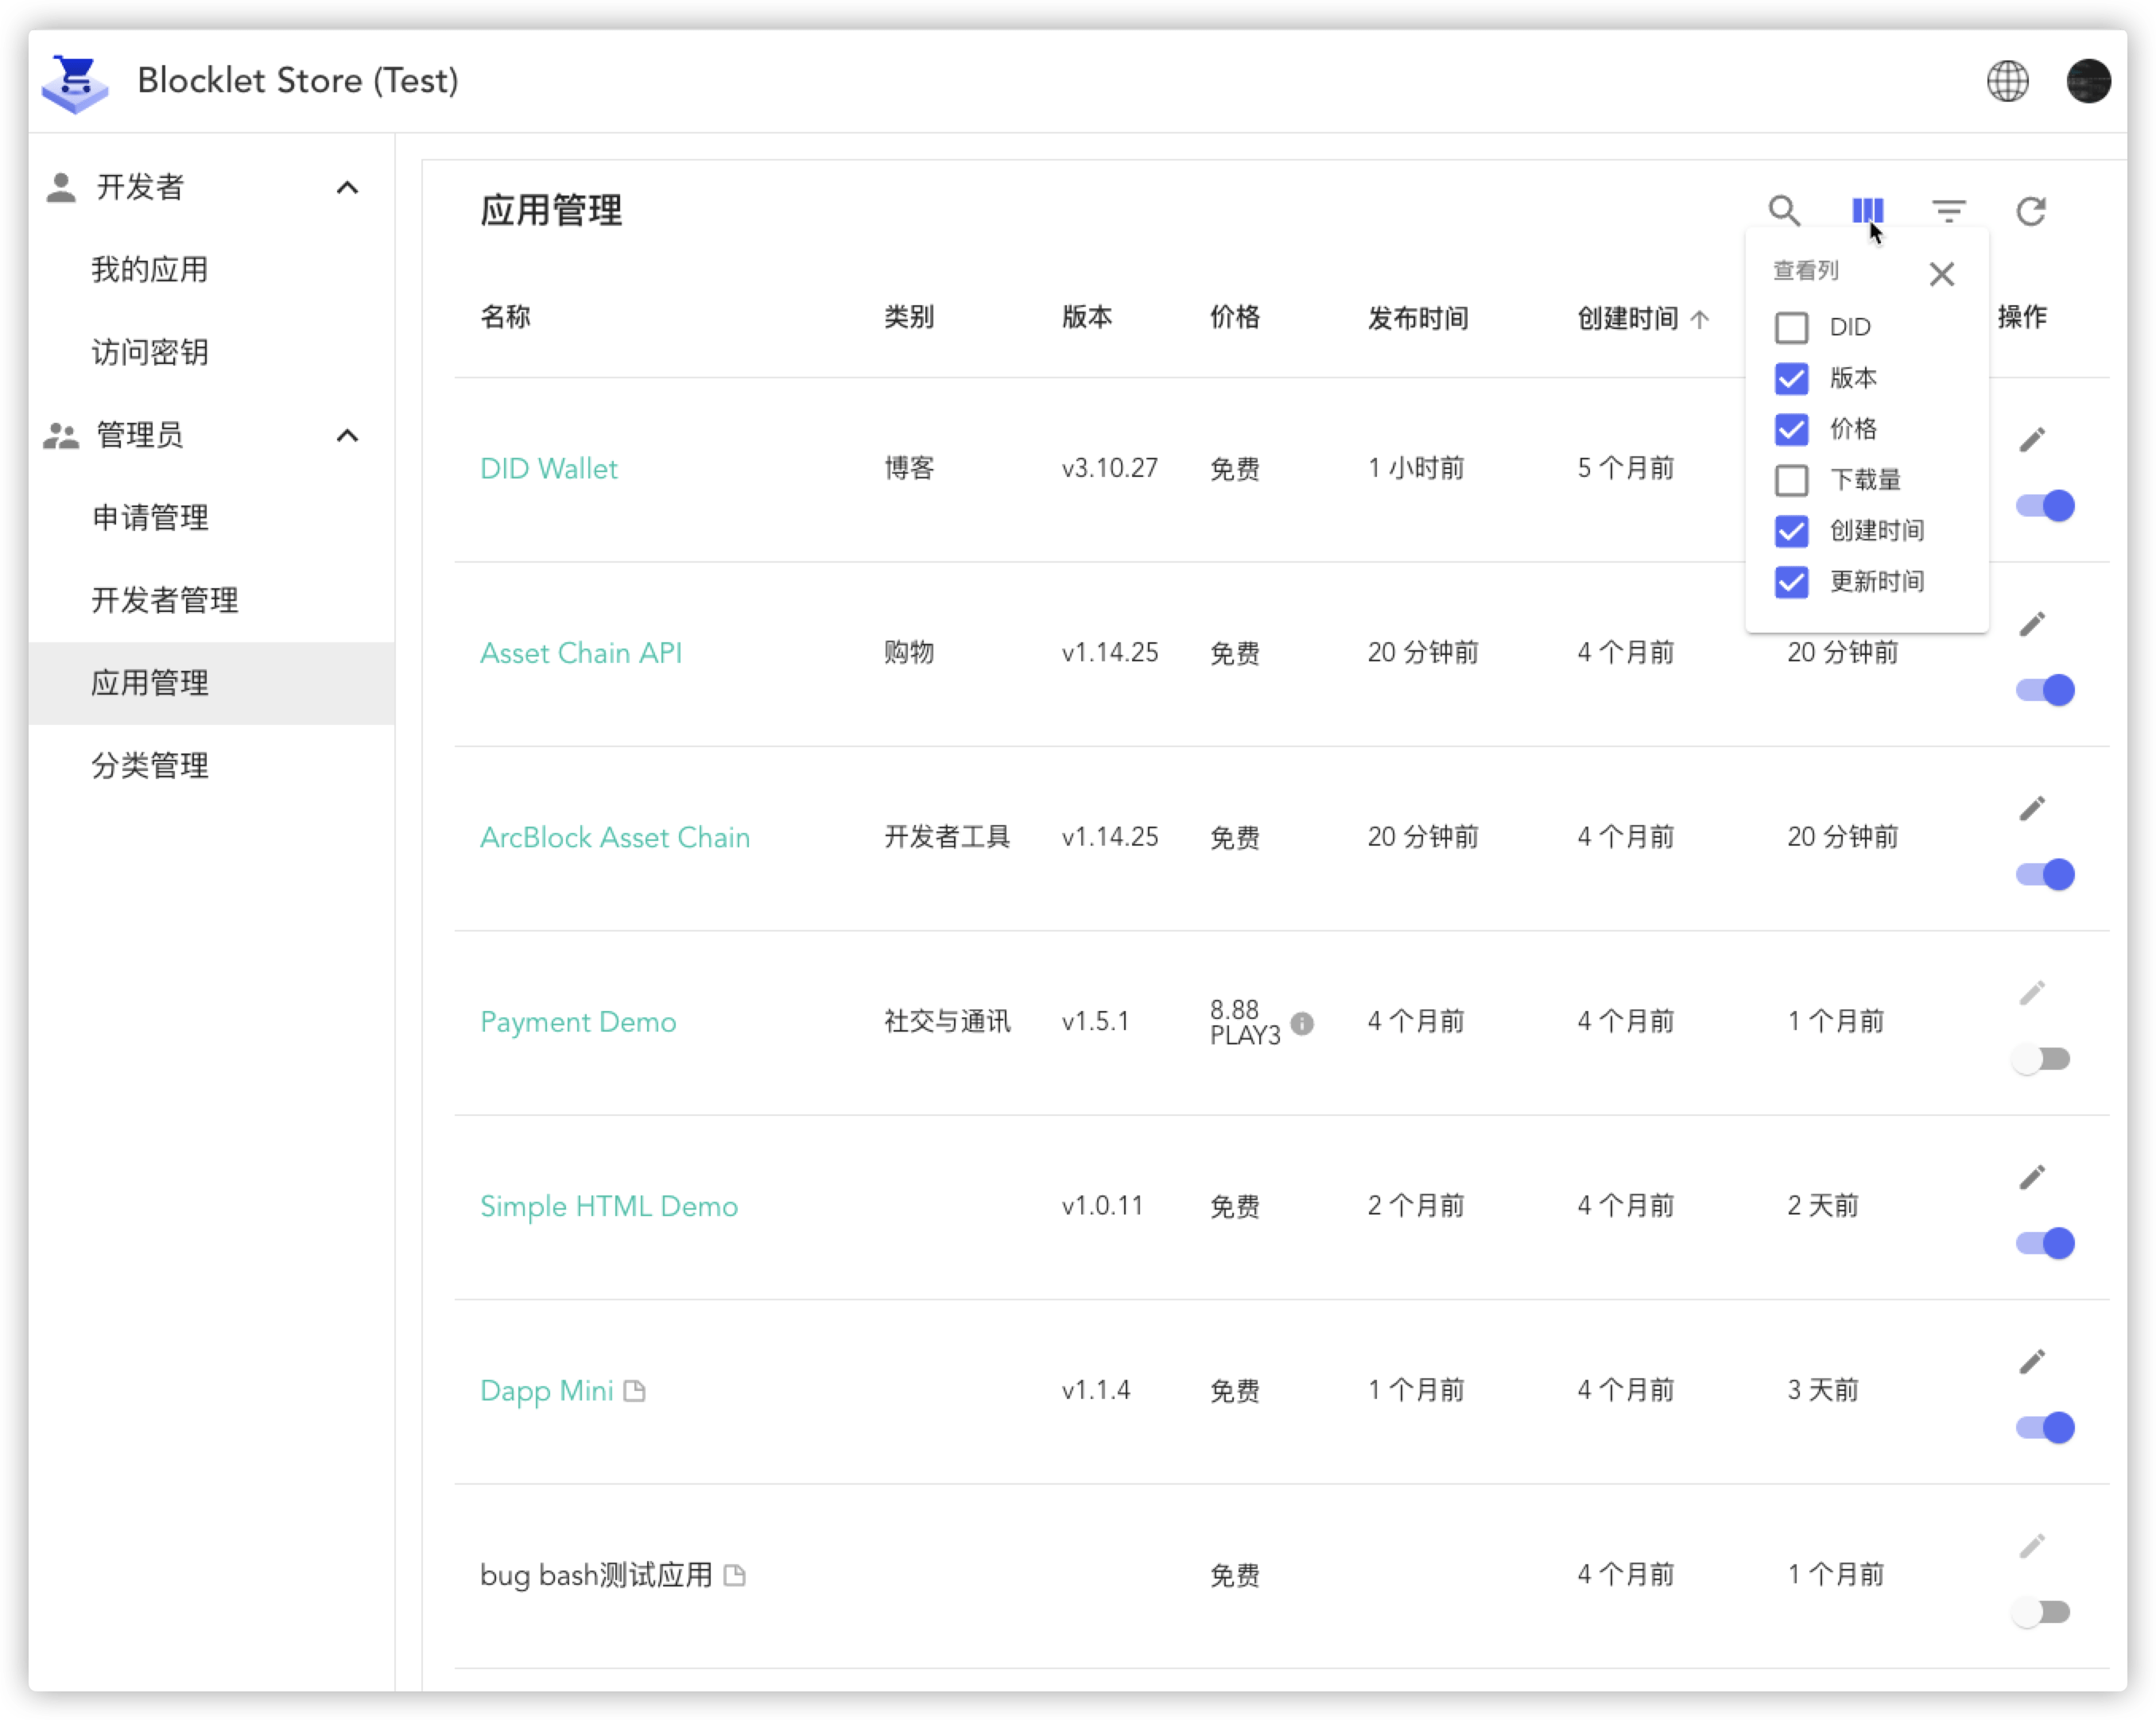
Task: Toggle the view columns icon
Action: coord(1867,211)
